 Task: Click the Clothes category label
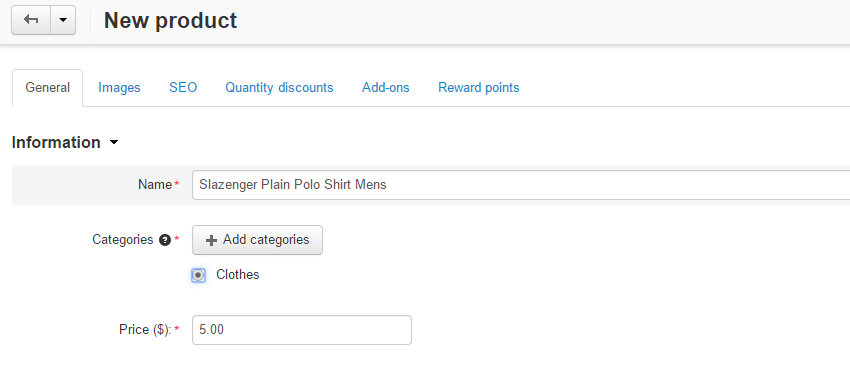click(237, 275)
